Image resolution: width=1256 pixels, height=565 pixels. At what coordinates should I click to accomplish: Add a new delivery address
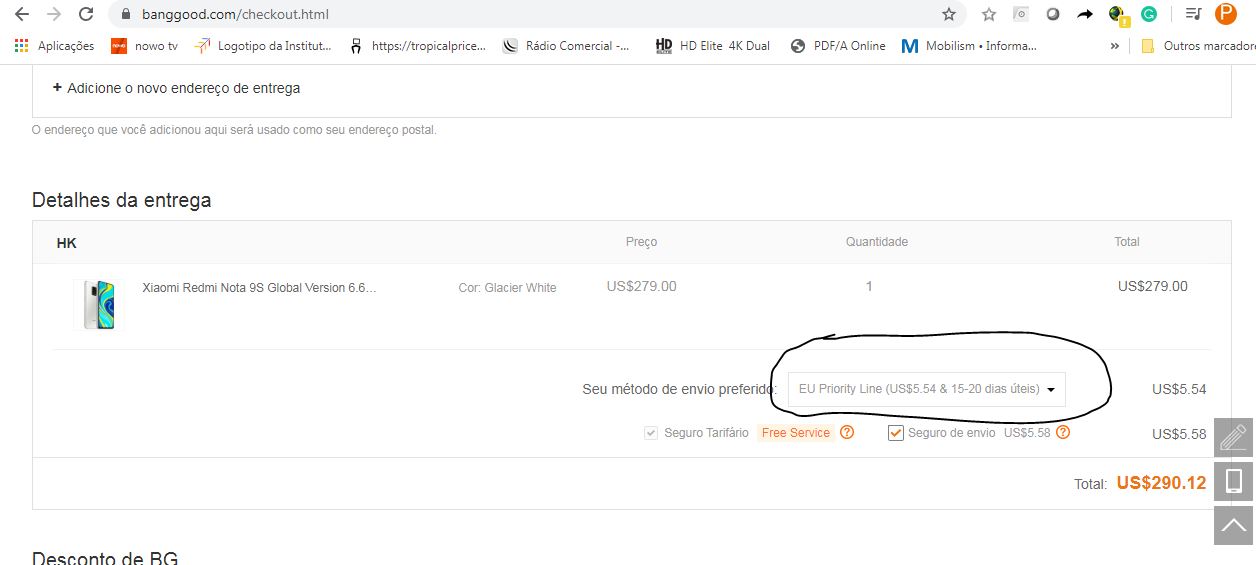[x=176, y=88]
